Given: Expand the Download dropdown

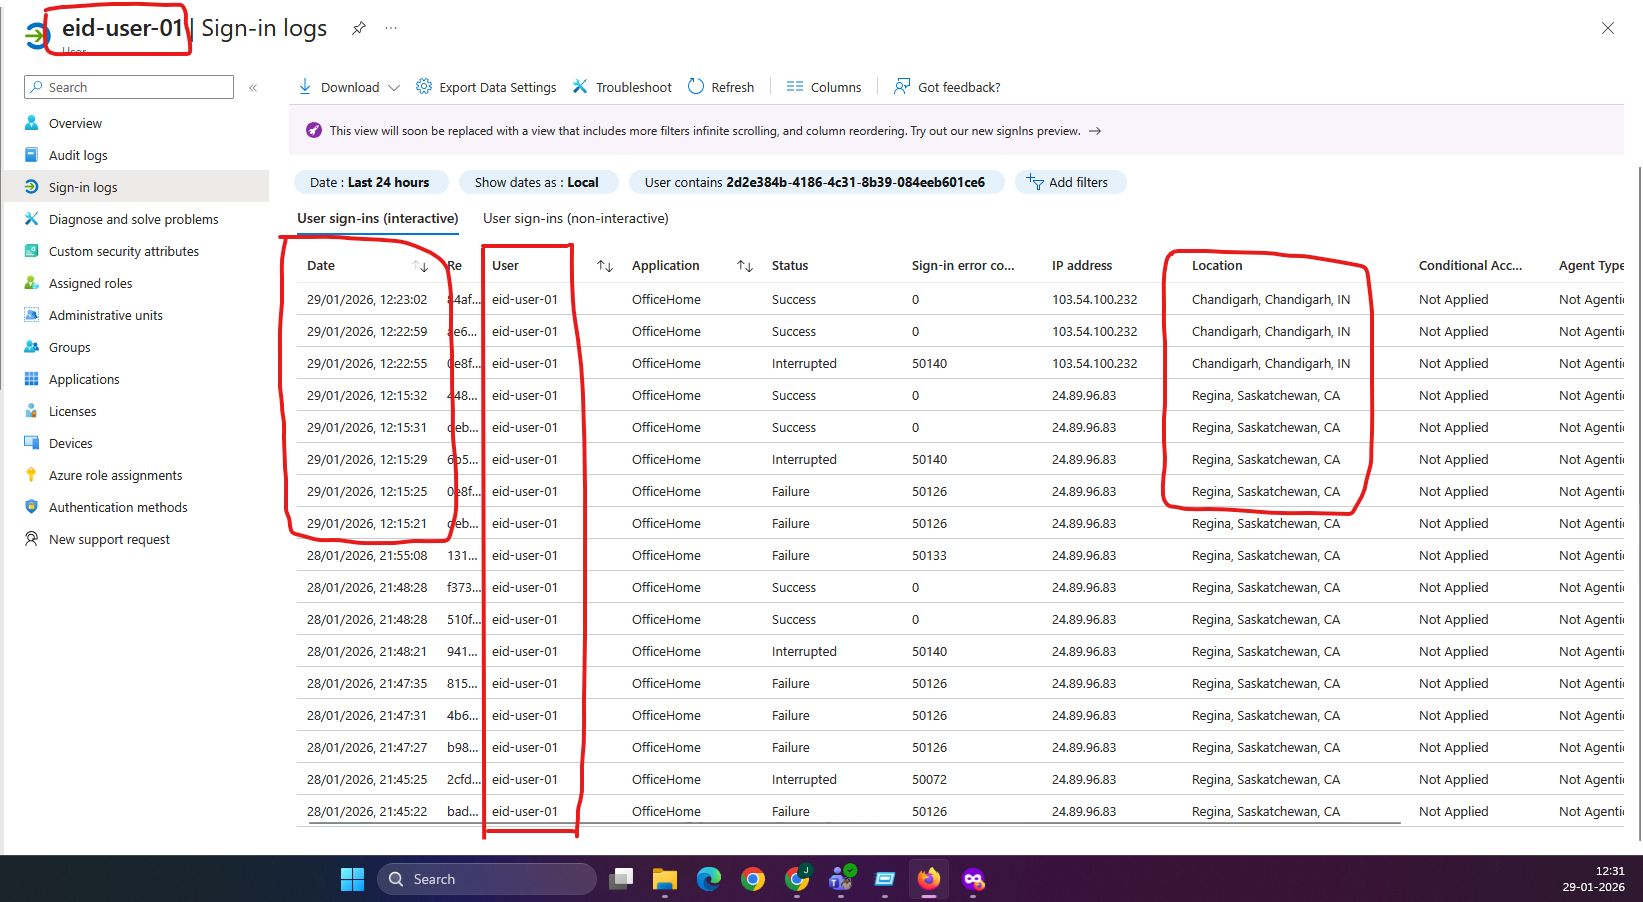Looking at the screenshot, I should [393, 88].
